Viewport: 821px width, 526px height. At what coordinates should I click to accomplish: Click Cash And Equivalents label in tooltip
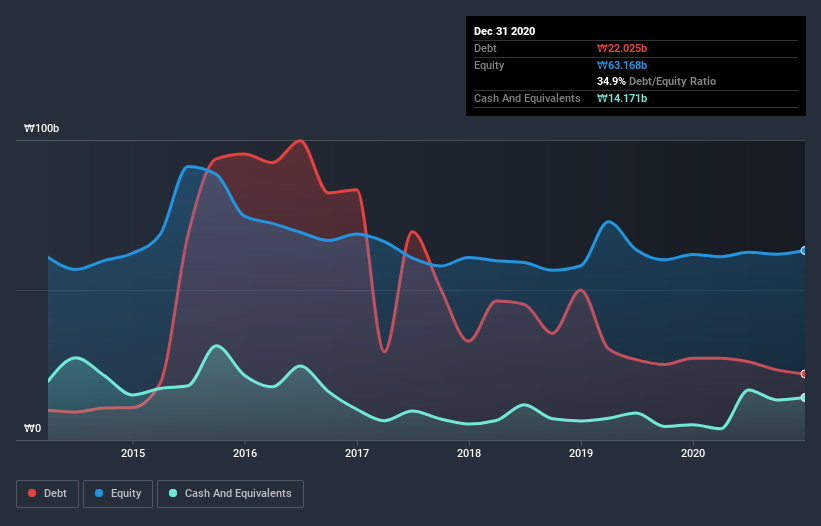[x=527, y=98]
